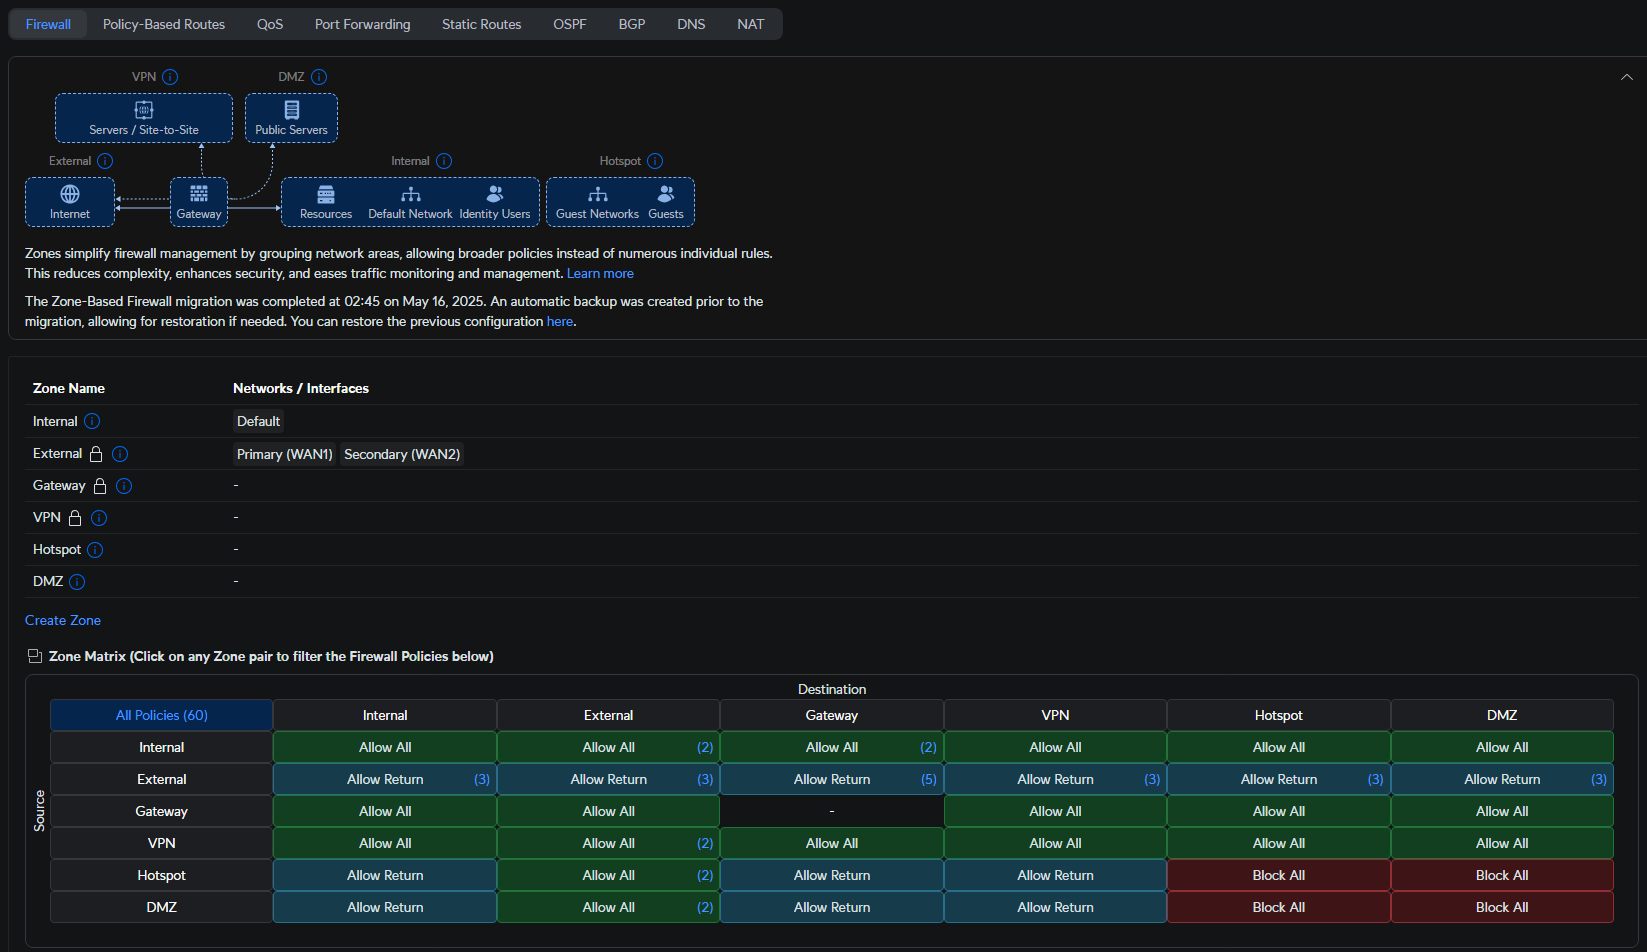The width and height of the screenshot is (1647, 952).
Task: Open the Port Forwarding tab
Action: 363,24
